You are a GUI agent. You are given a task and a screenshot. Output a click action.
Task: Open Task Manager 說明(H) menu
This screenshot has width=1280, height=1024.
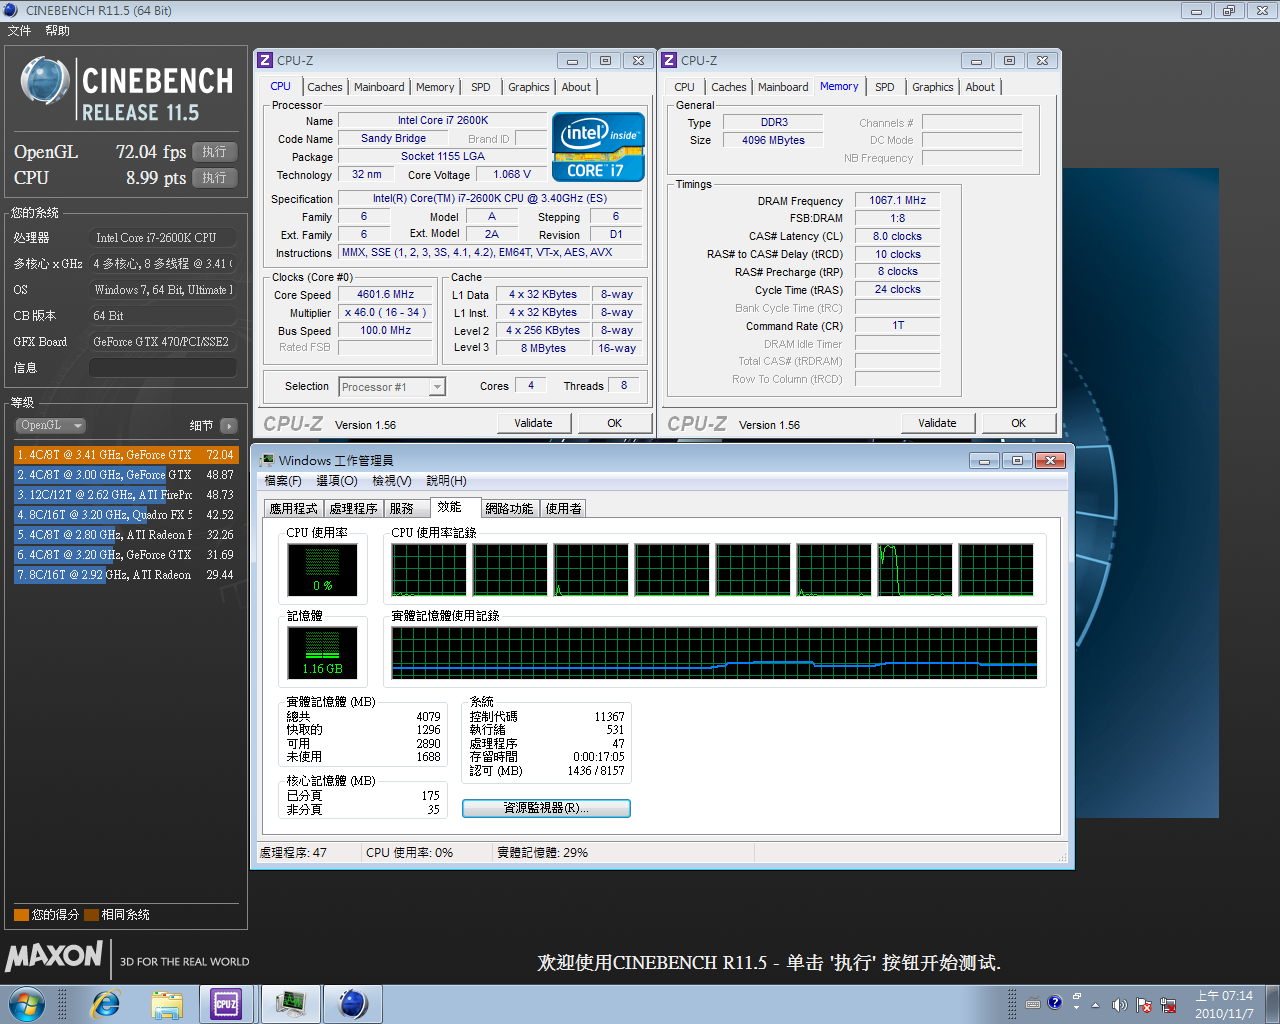click(x=446, y=481)
